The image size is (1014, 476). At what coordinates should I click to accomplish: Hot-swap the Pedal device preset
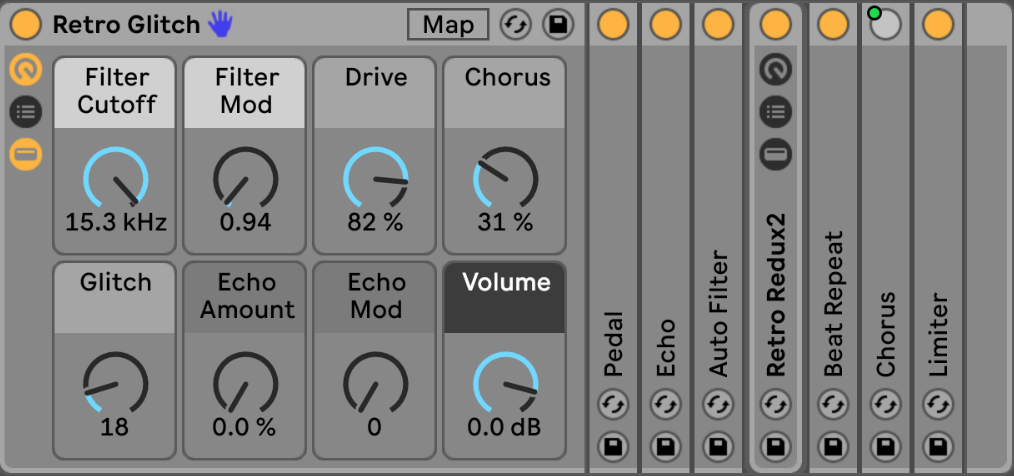[x=613, y=406]
